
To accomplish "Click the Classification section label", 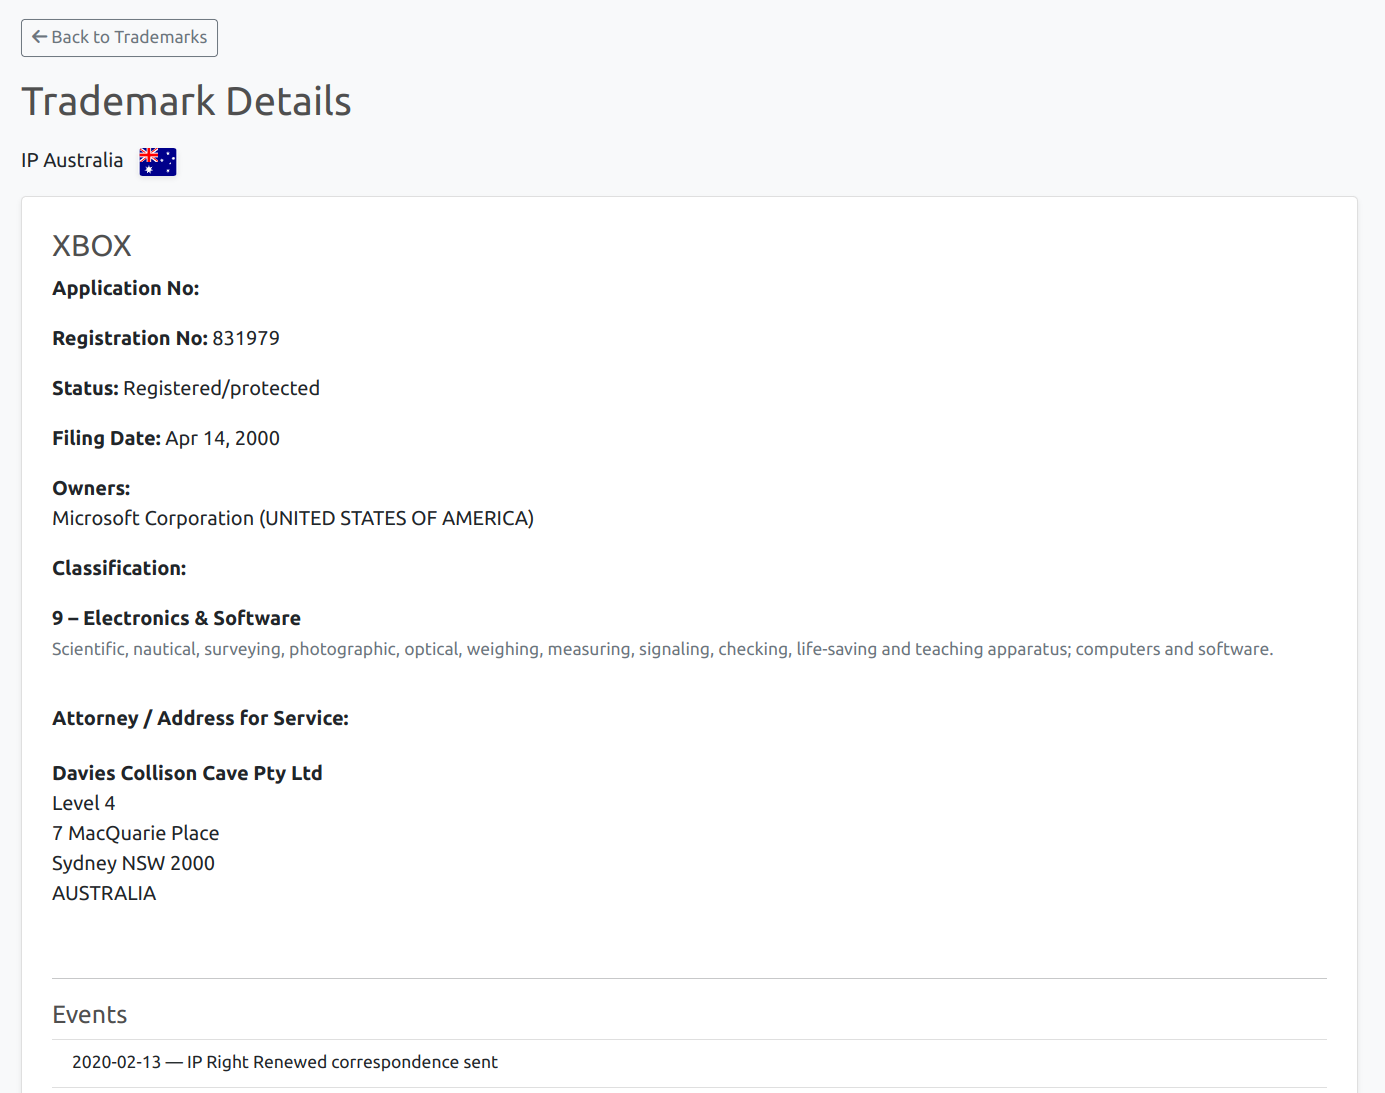I will [118, 567].
